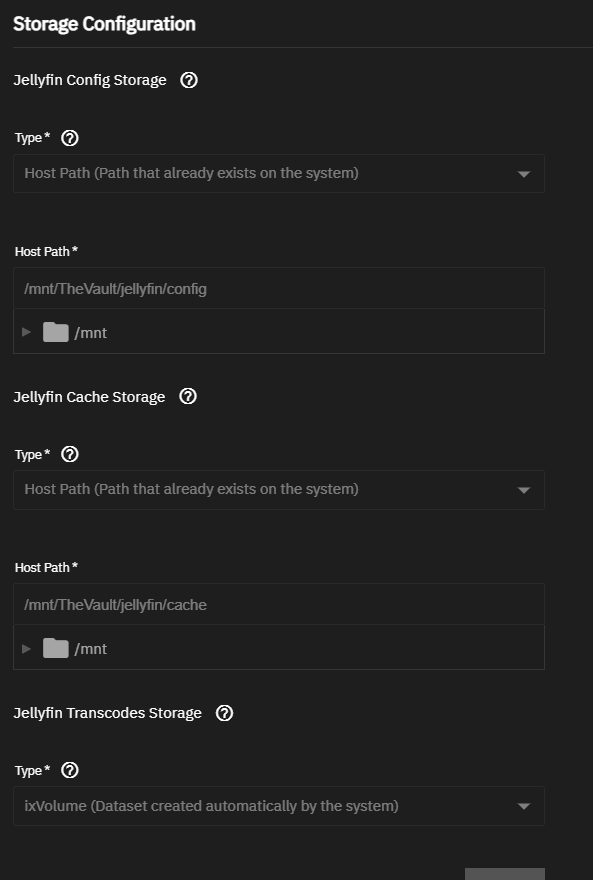This screenshot has height=880, width=593.
Task: Focus the /mnt/TheVault/jellyfin/cache path field
Action: [279, 604]
